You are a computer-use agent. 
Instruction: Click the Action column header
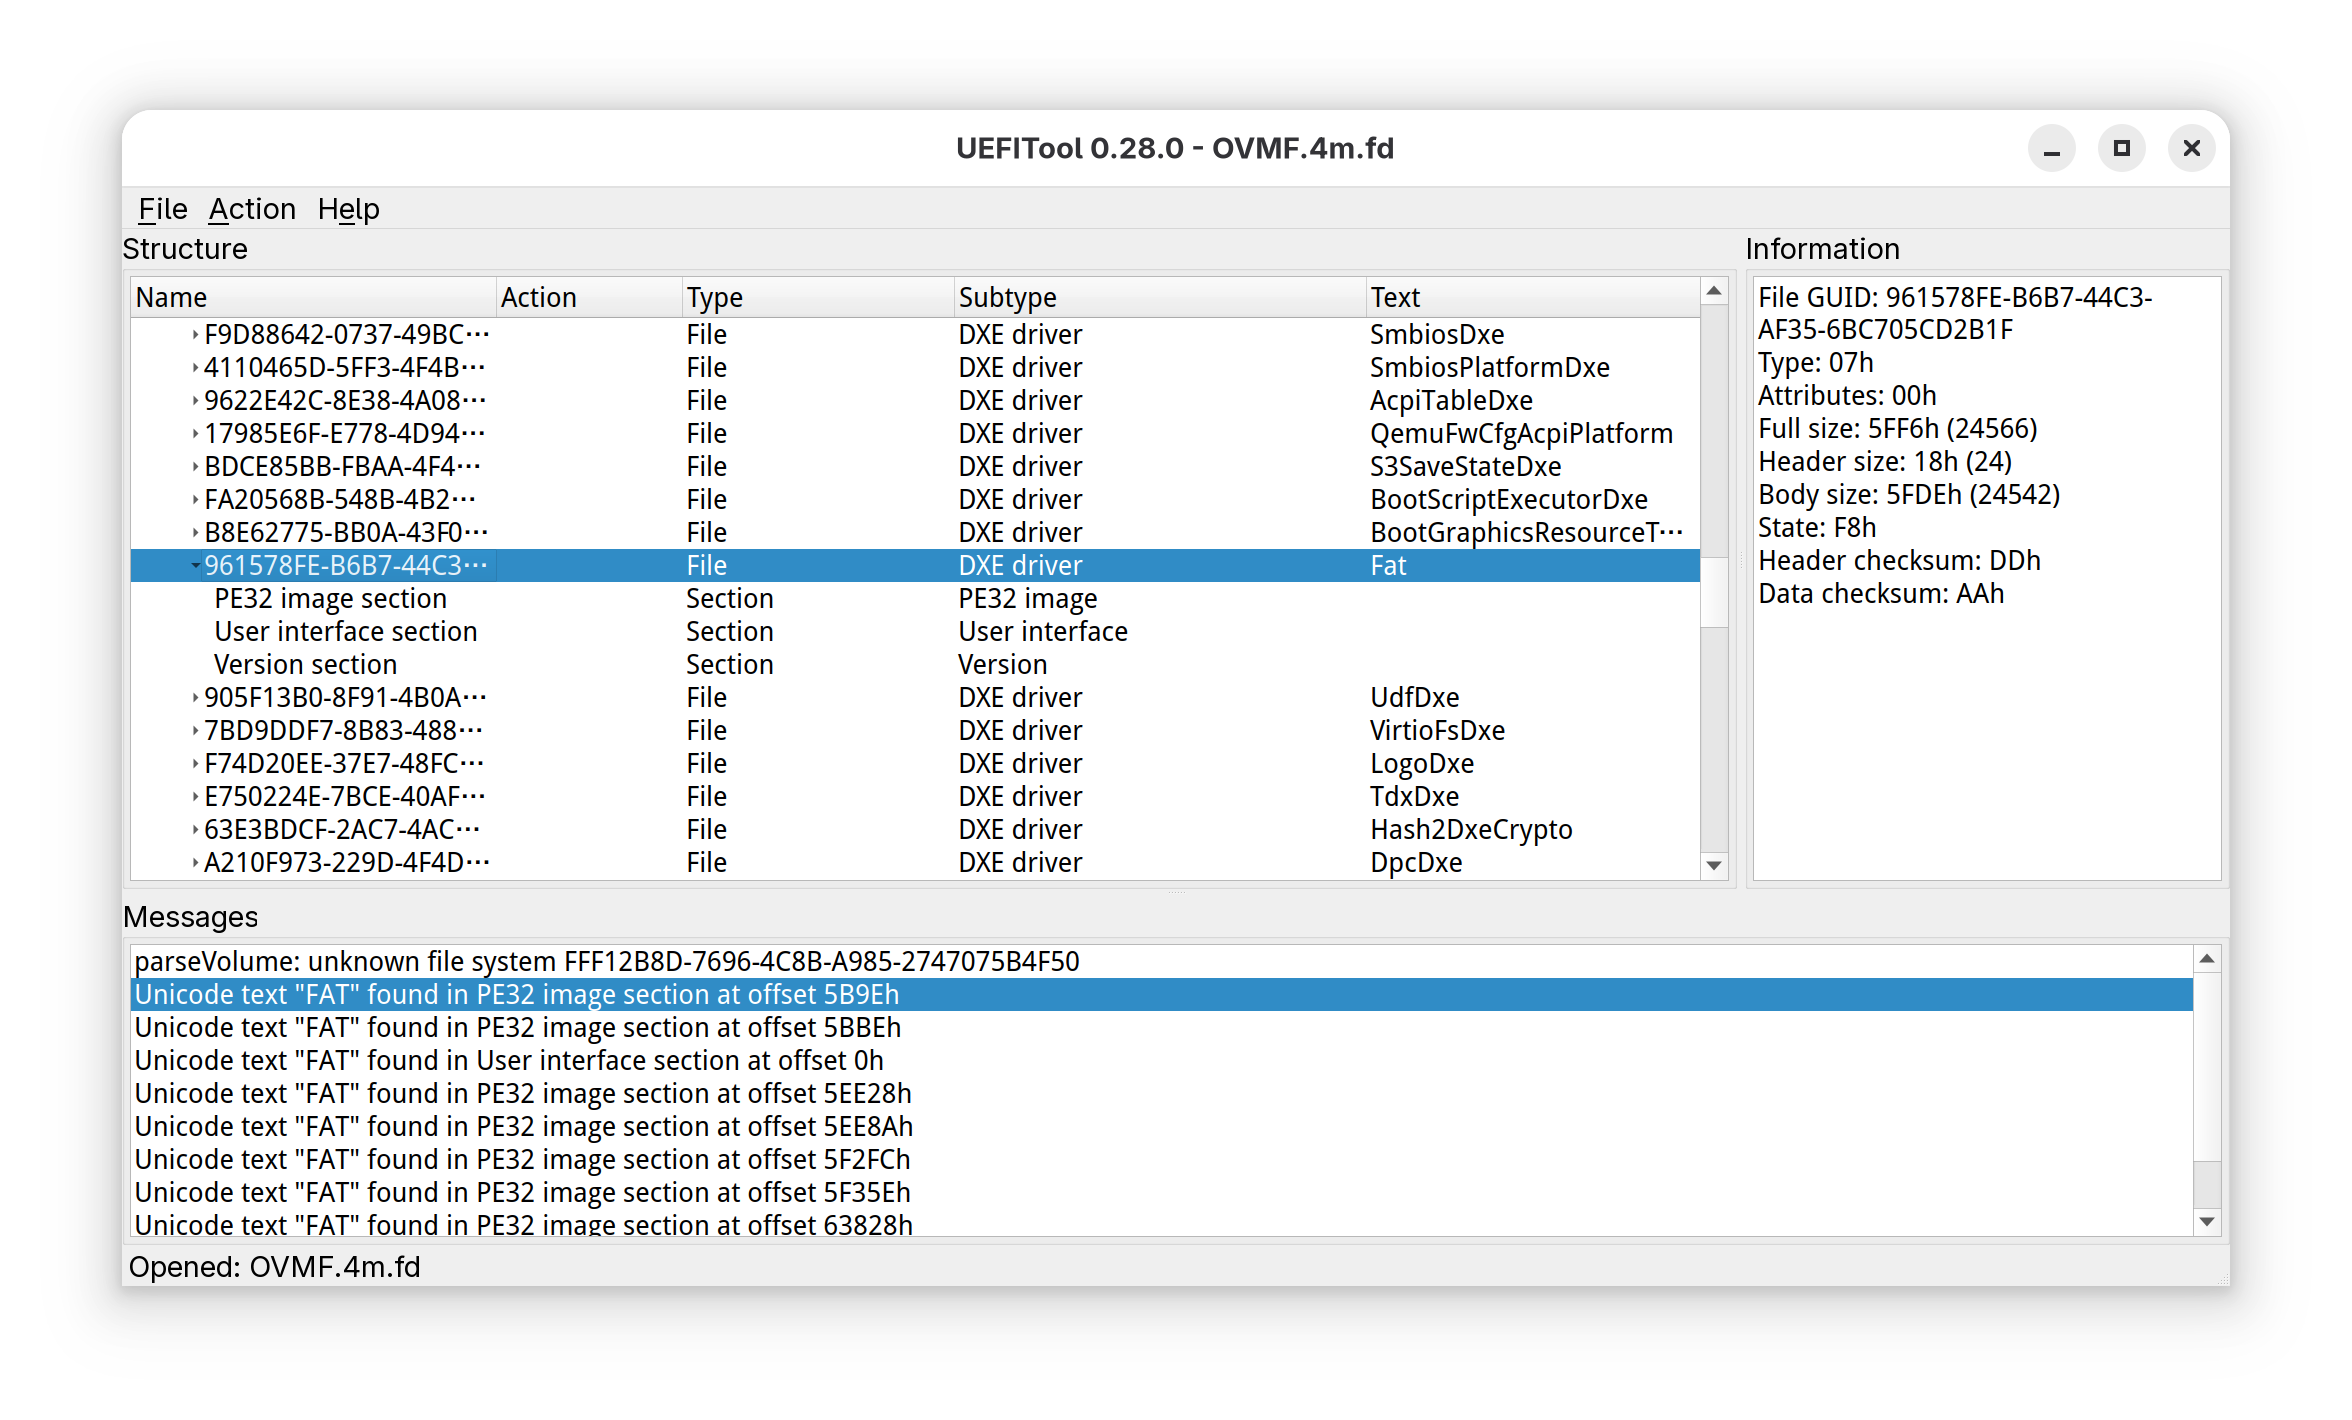(590, 298)
